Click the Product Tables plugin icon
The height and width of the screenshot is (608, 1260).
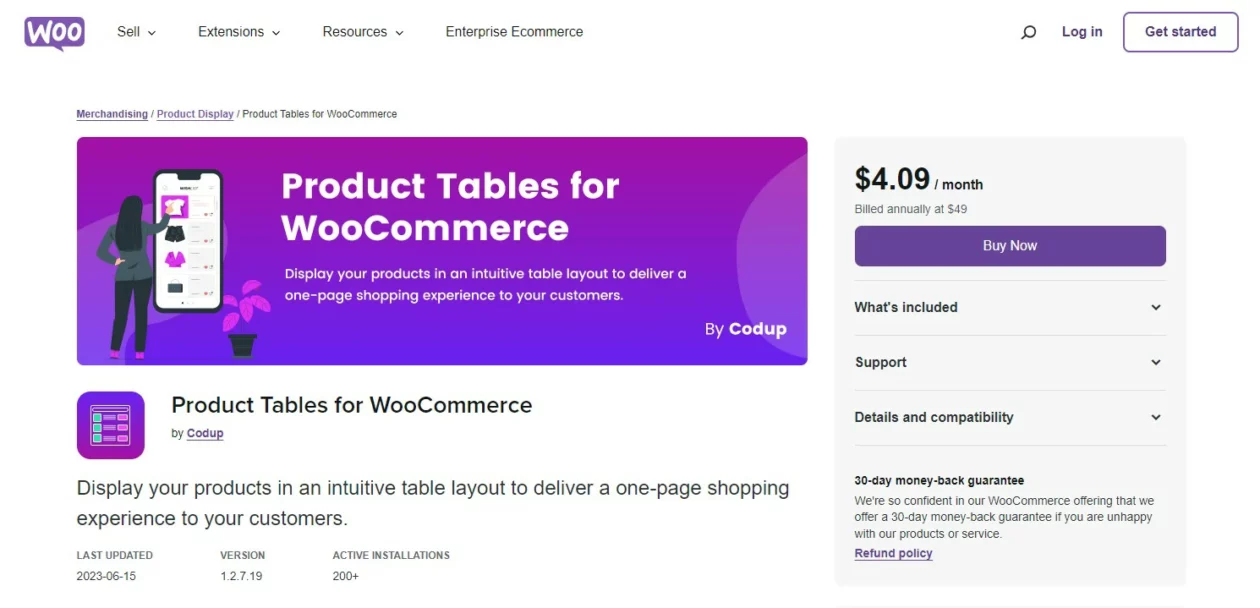pos(111,425)
